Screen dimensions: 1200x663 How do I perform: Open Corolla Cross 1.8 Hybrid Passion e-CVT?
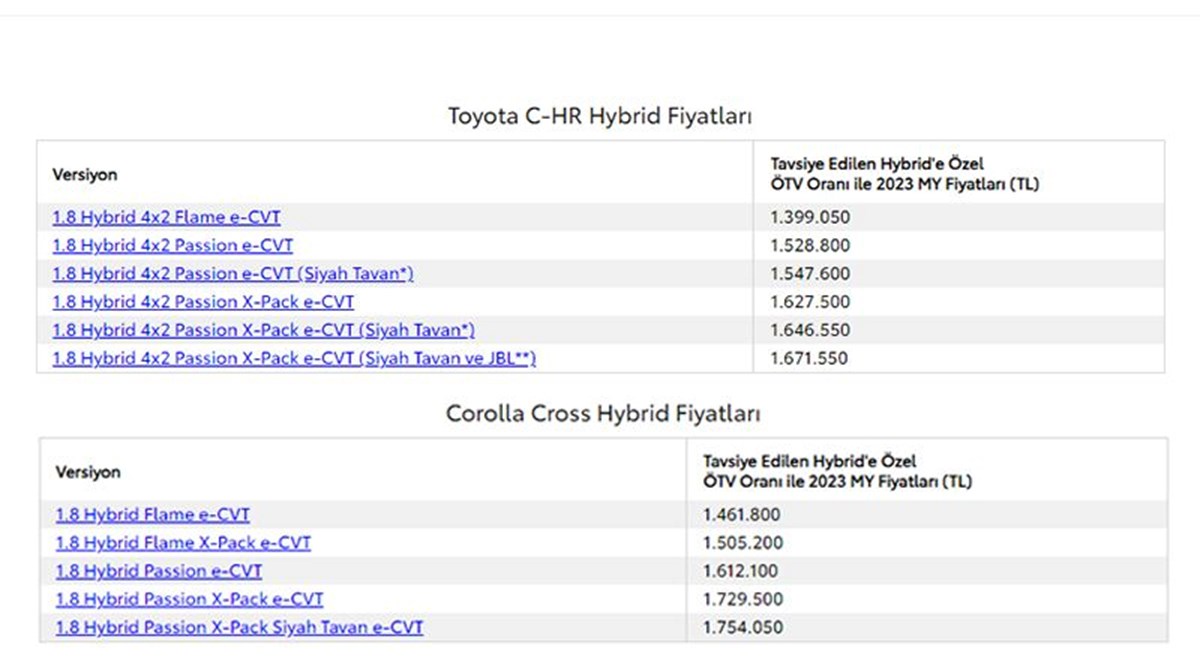coord(159,571)
